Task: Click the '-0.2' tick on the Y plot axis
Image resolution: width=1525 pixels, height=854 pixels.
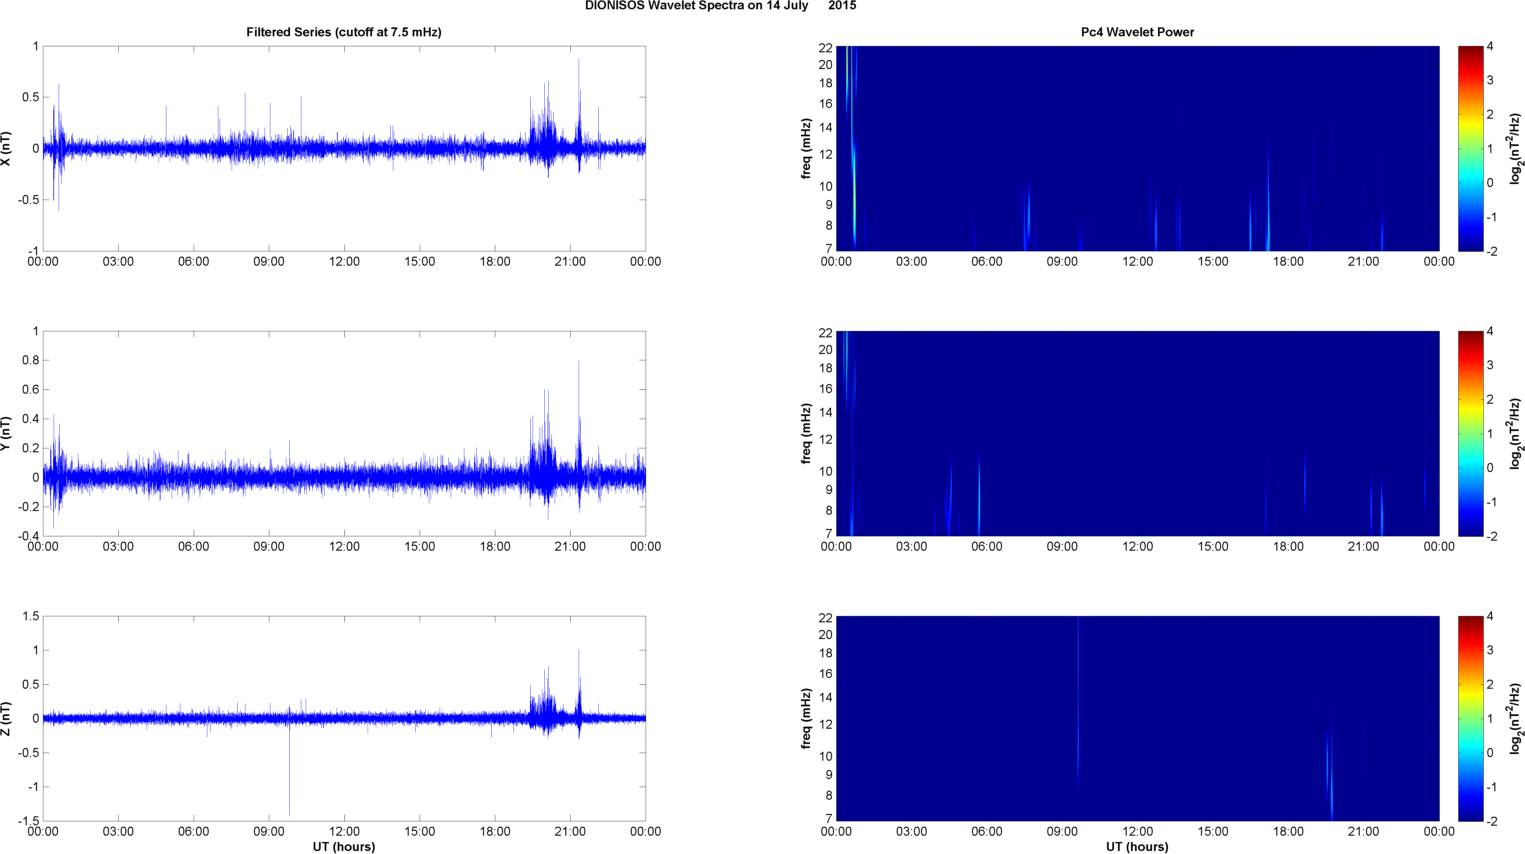Action: pyautogui.click(x=29, y=507)
